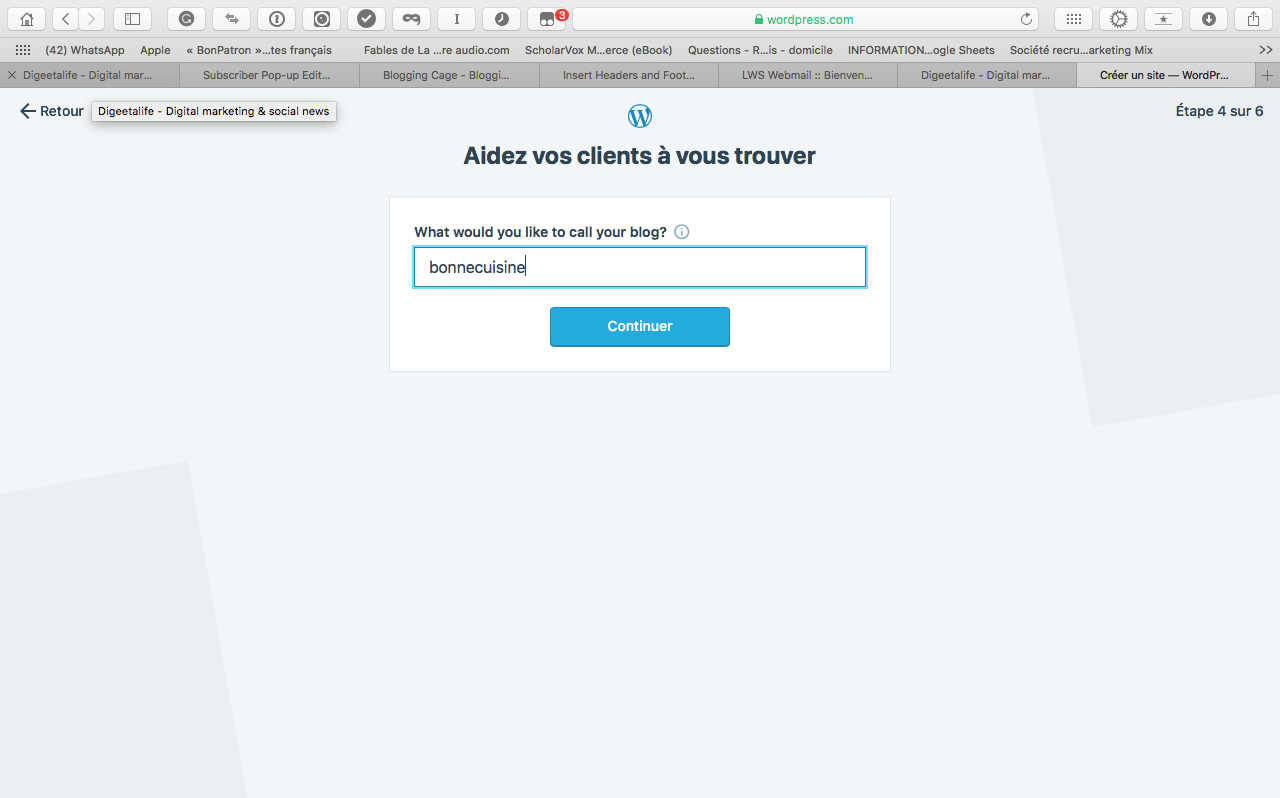Go back with the Safari back arrow
The width and height of the screenshot is (1280, 798).
[65, 19]
